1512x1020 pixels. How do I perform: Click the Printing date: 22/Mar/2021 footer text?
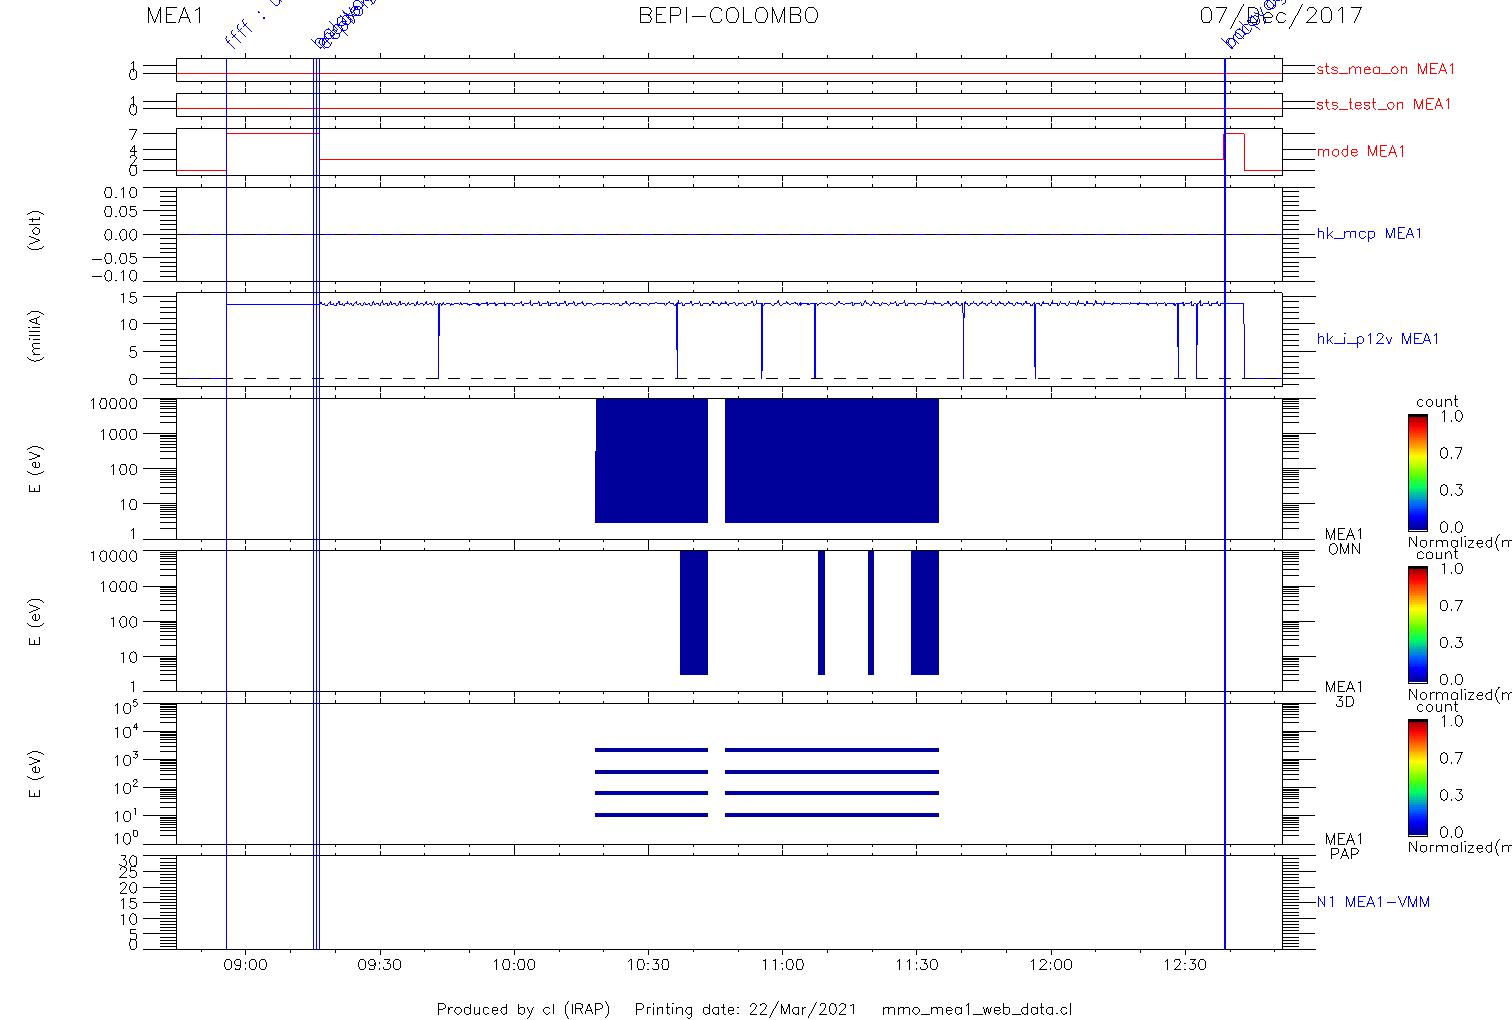click(745, 1009)
